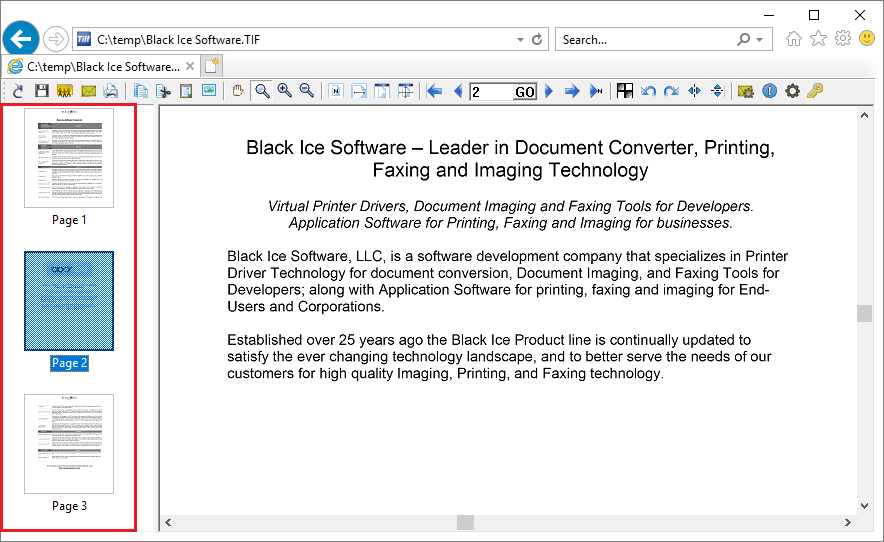Click the blue About info icon

(x=770, y=91)
